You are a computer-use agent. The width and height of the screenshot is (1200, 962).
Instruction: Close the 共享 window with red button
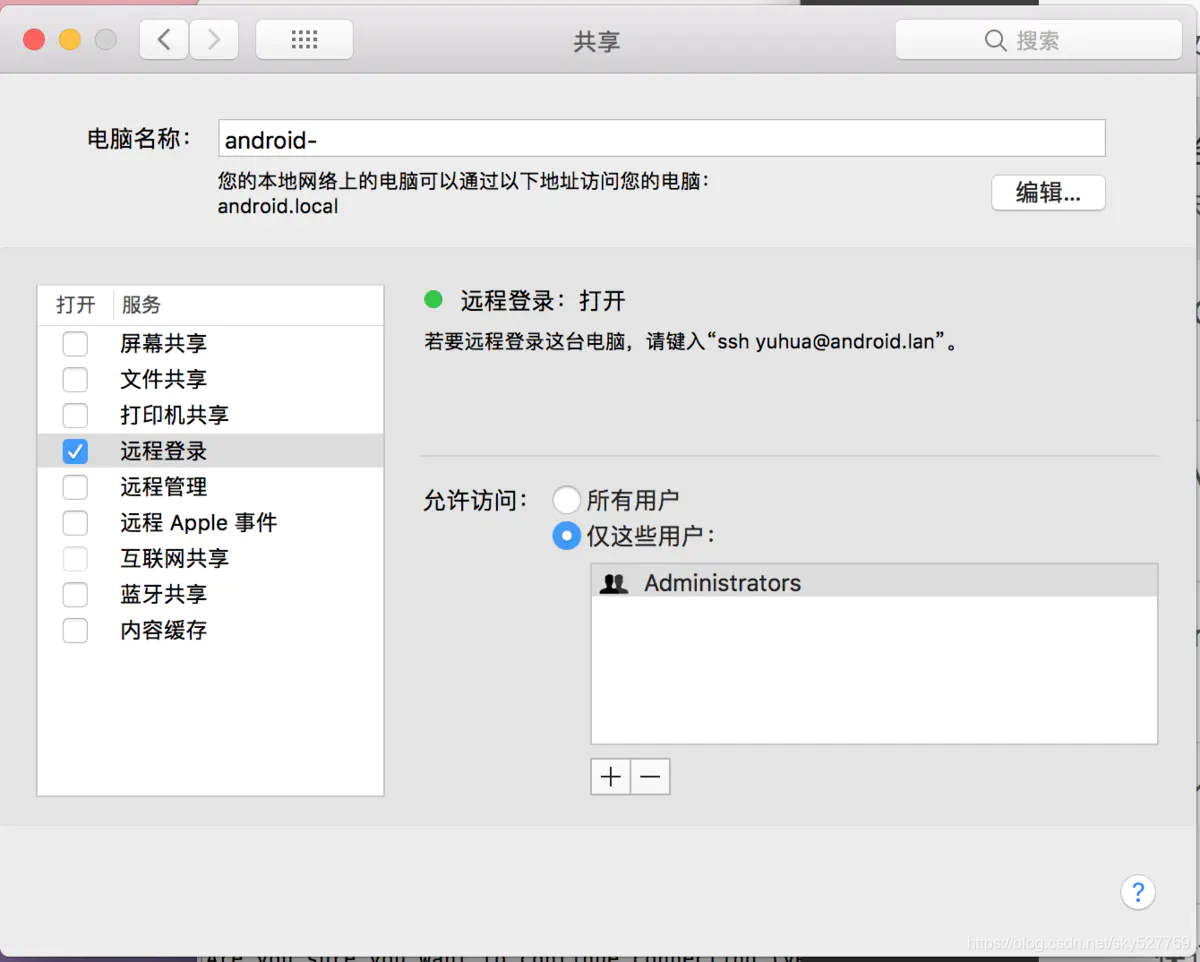point(35,40)
